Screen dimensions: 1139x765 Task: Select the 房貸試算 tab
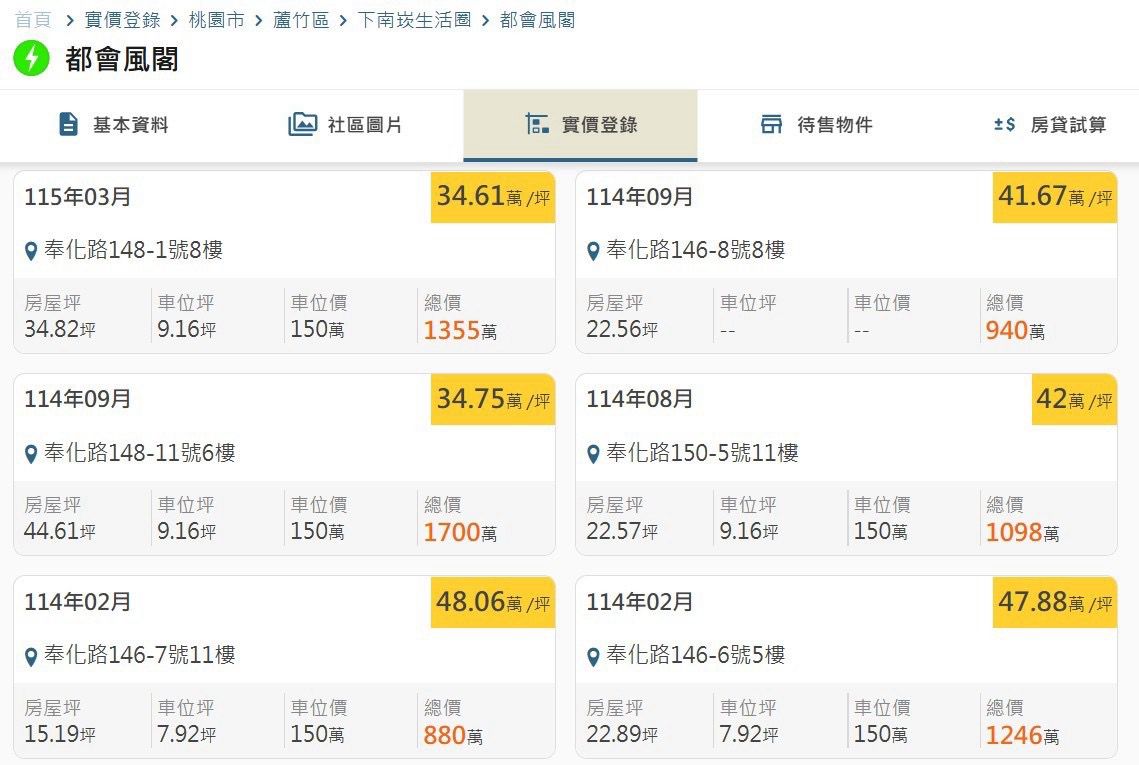[1050, 125]
